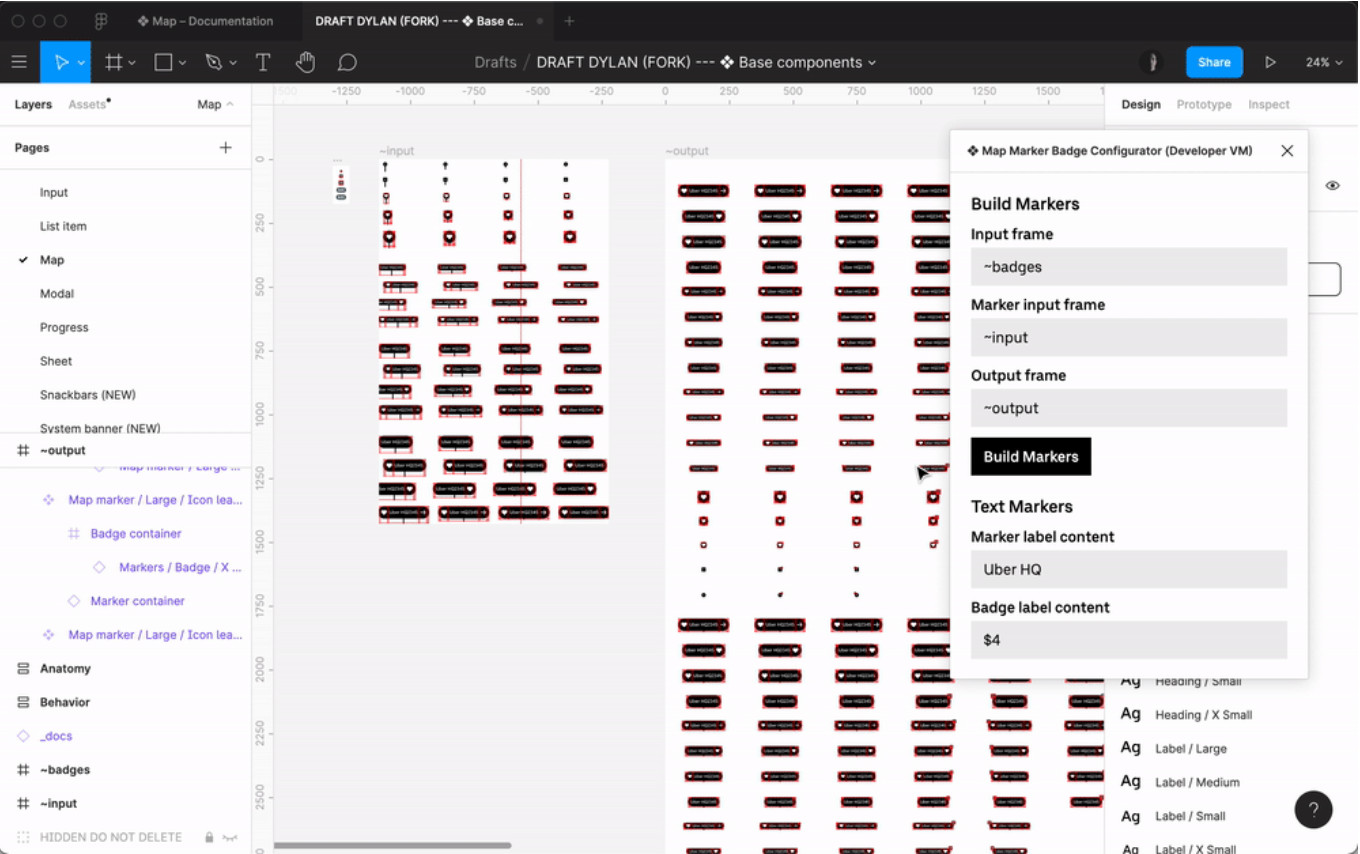Select the Frame tool

[114, 62]
